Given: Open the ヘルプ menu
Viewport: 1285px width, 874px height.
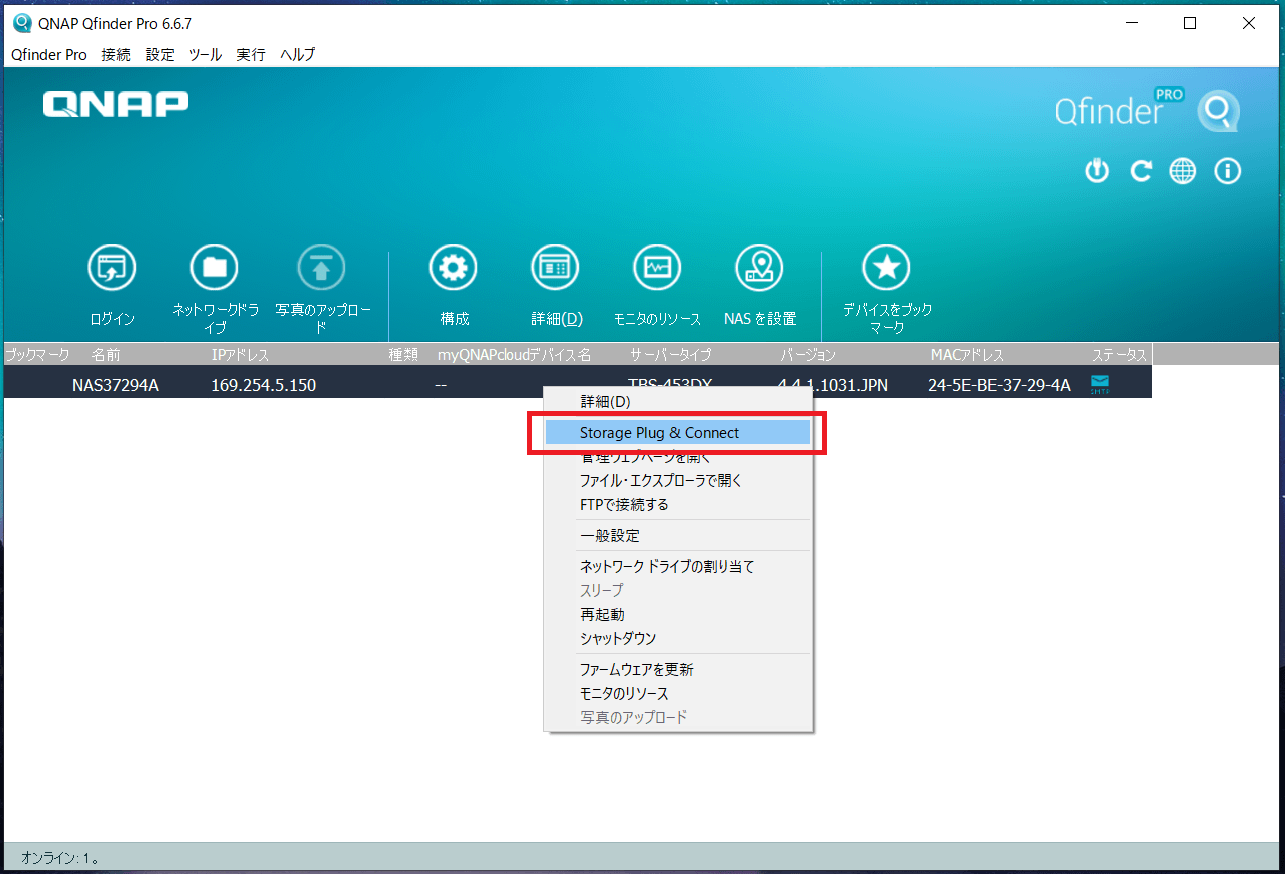Looking at the screenshot, I should click(x=298, y=55).
